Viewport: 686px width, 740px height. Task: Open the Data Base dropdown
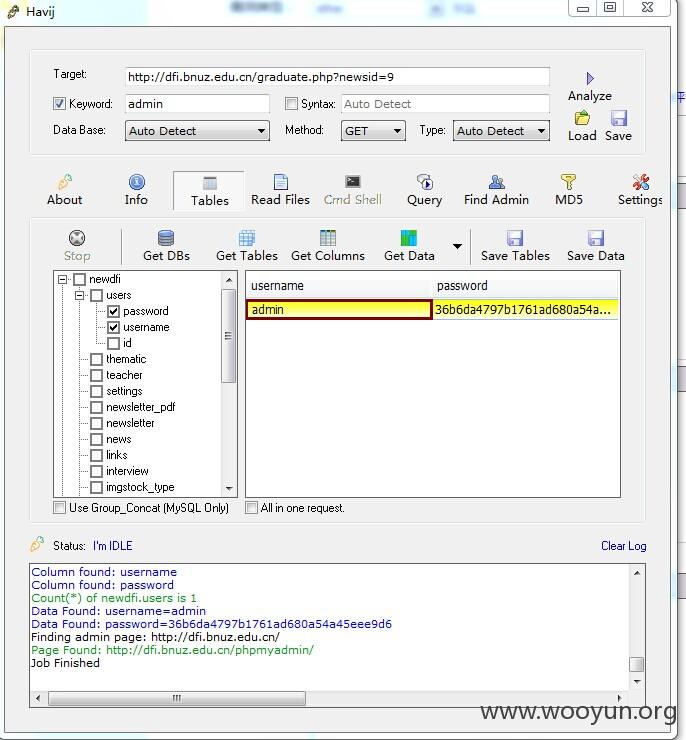(x=197, y=131)
